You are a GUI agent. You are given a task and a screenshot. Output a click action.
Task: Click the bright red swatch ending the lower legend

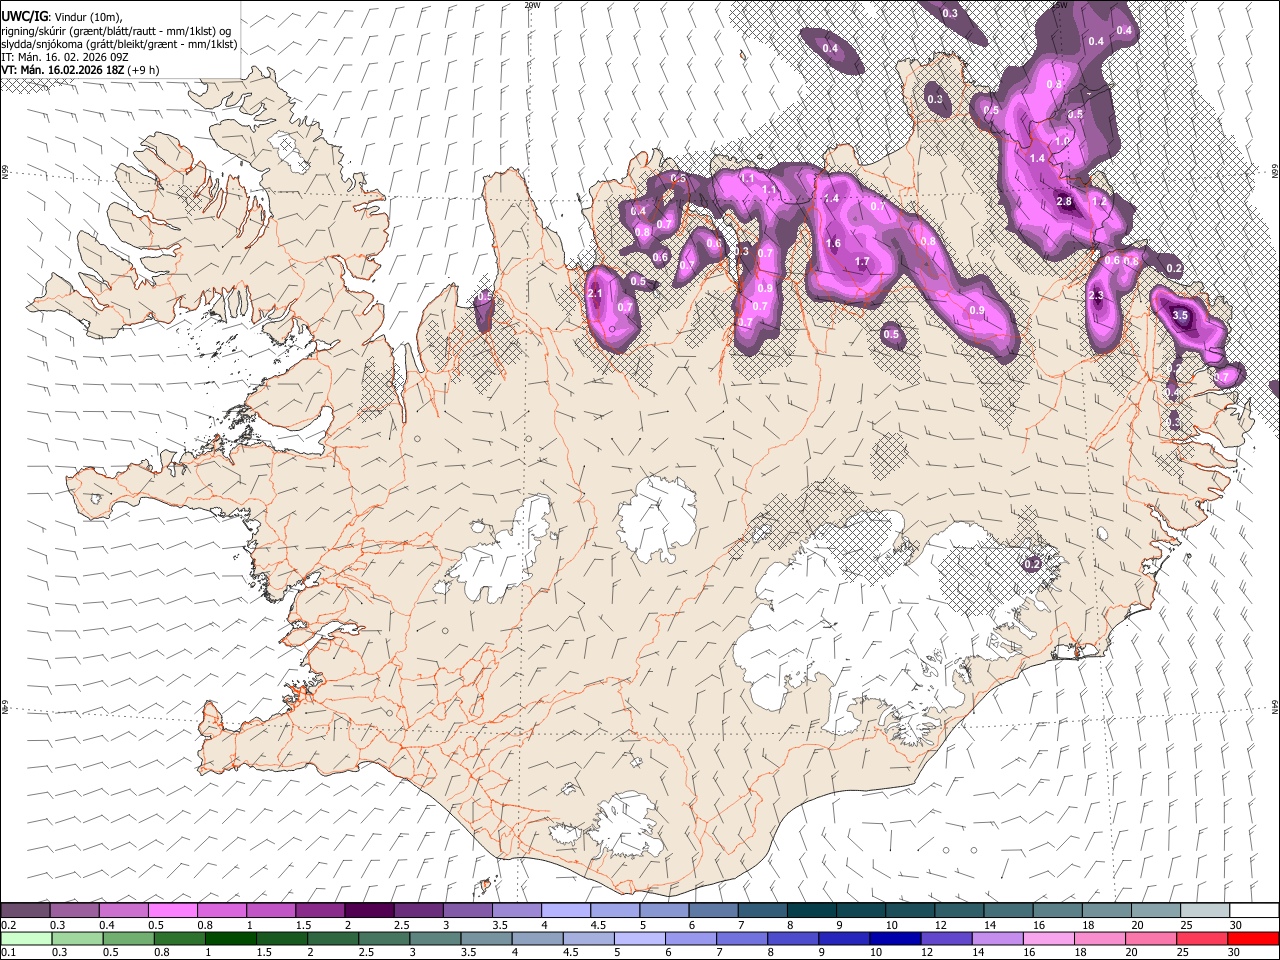(x=1252, y=938)
